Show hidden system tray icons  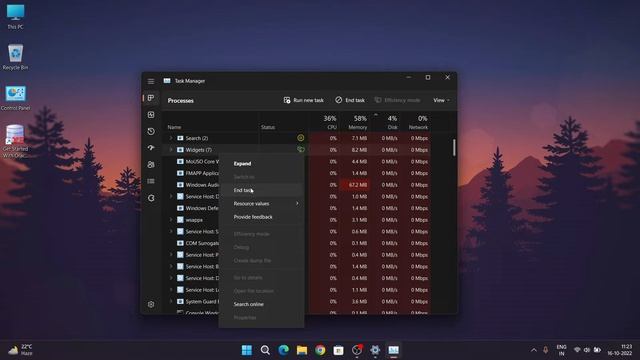[x=533, y=350]
